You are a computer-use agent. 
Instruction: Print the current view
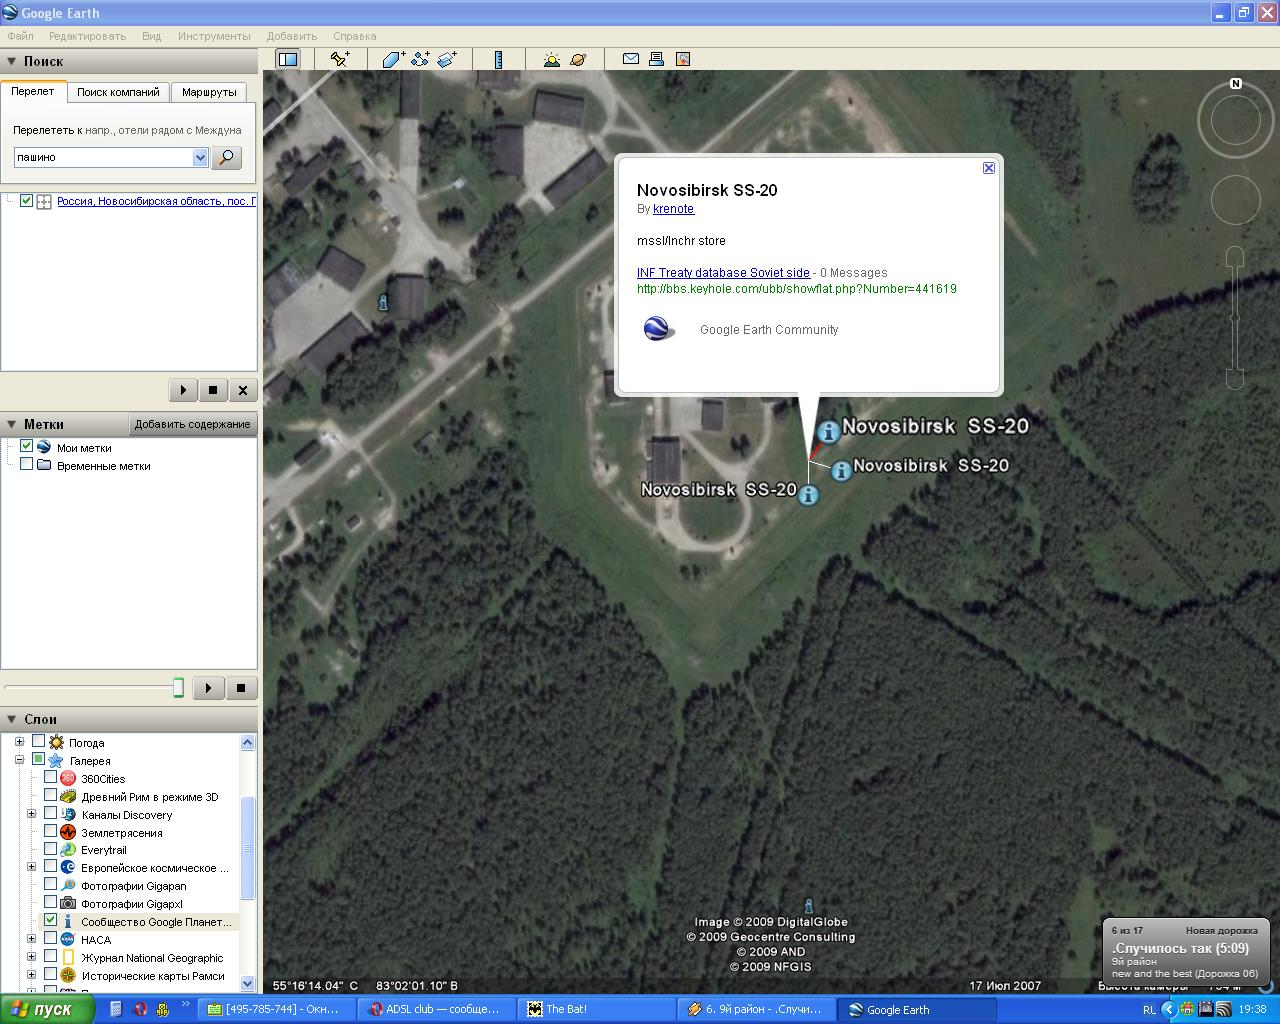[657, 59]
